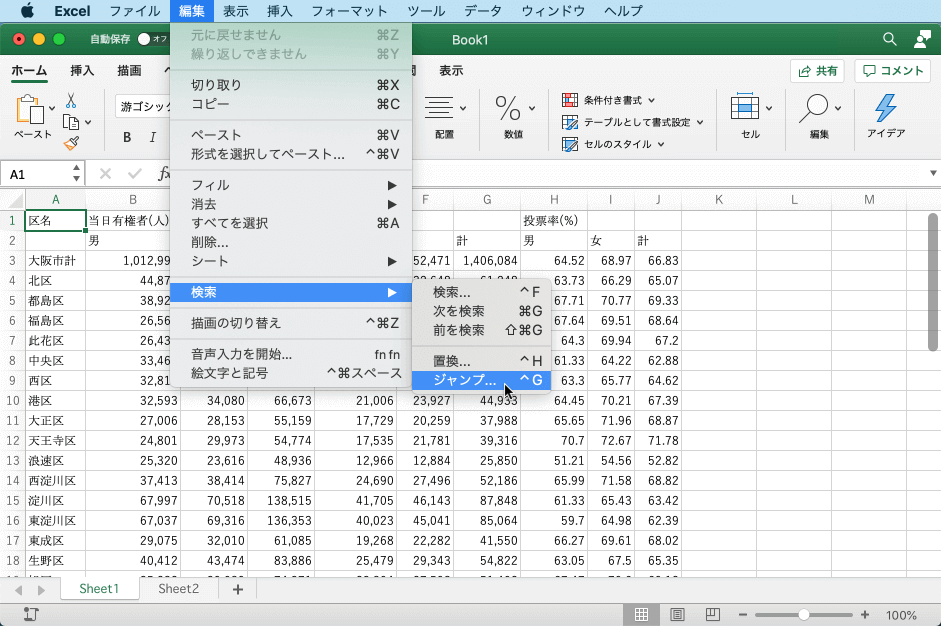Click the title bar search icon
The image size is (941, 626).
coord(889,40)
